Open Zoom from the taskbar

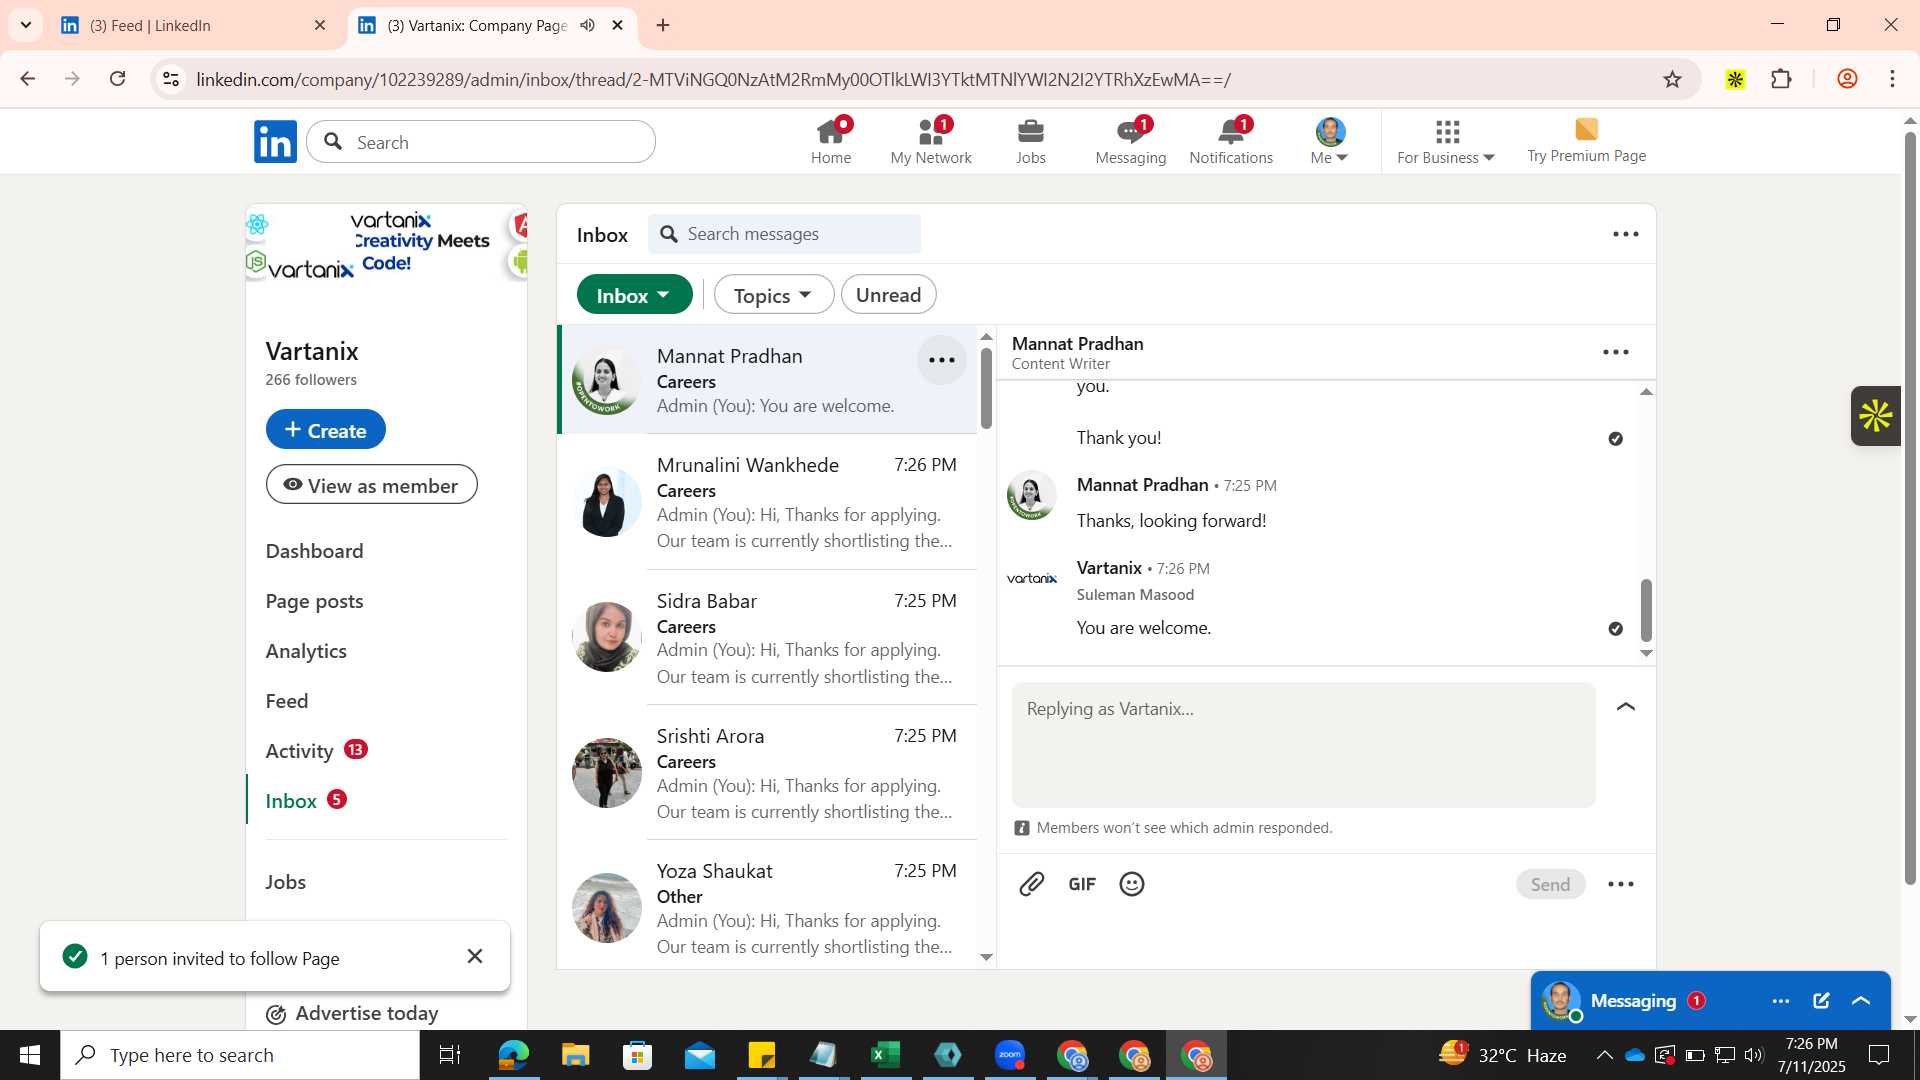coord(1010,1055)
